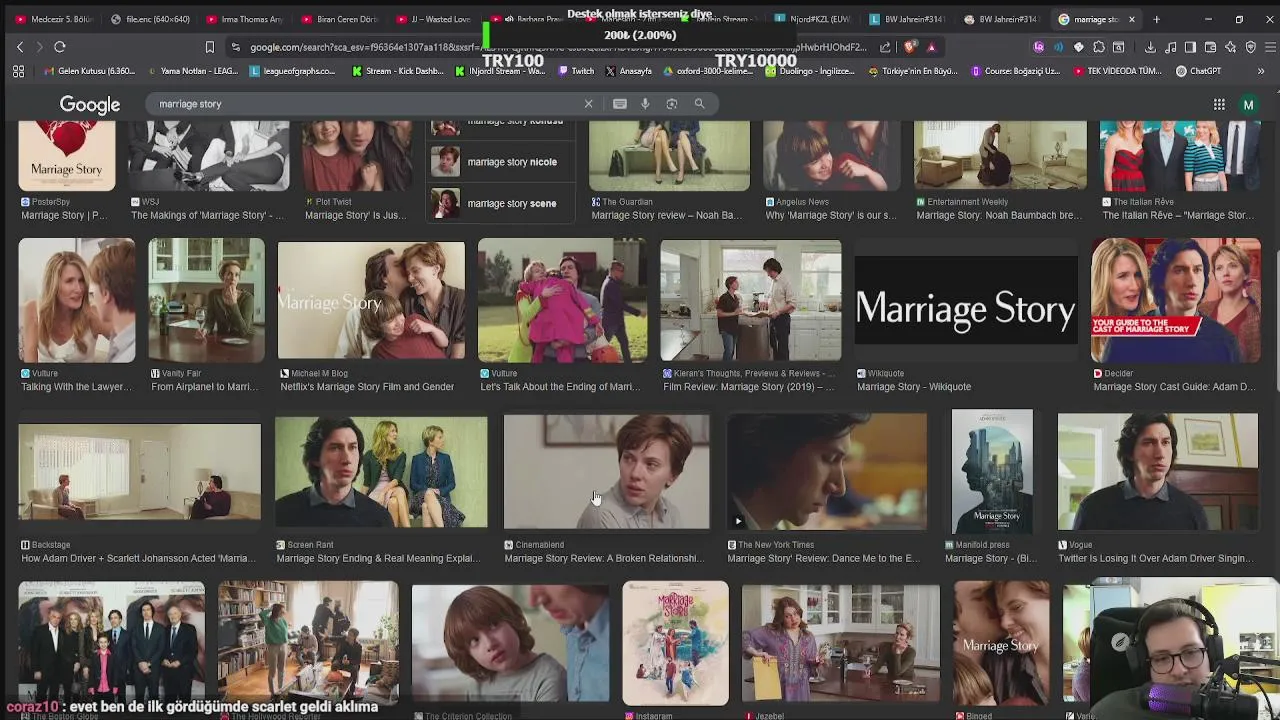This screenshot has width=1280, height=720.
Task: Open Brave VPN shield icon
Action: point(1250,47)
